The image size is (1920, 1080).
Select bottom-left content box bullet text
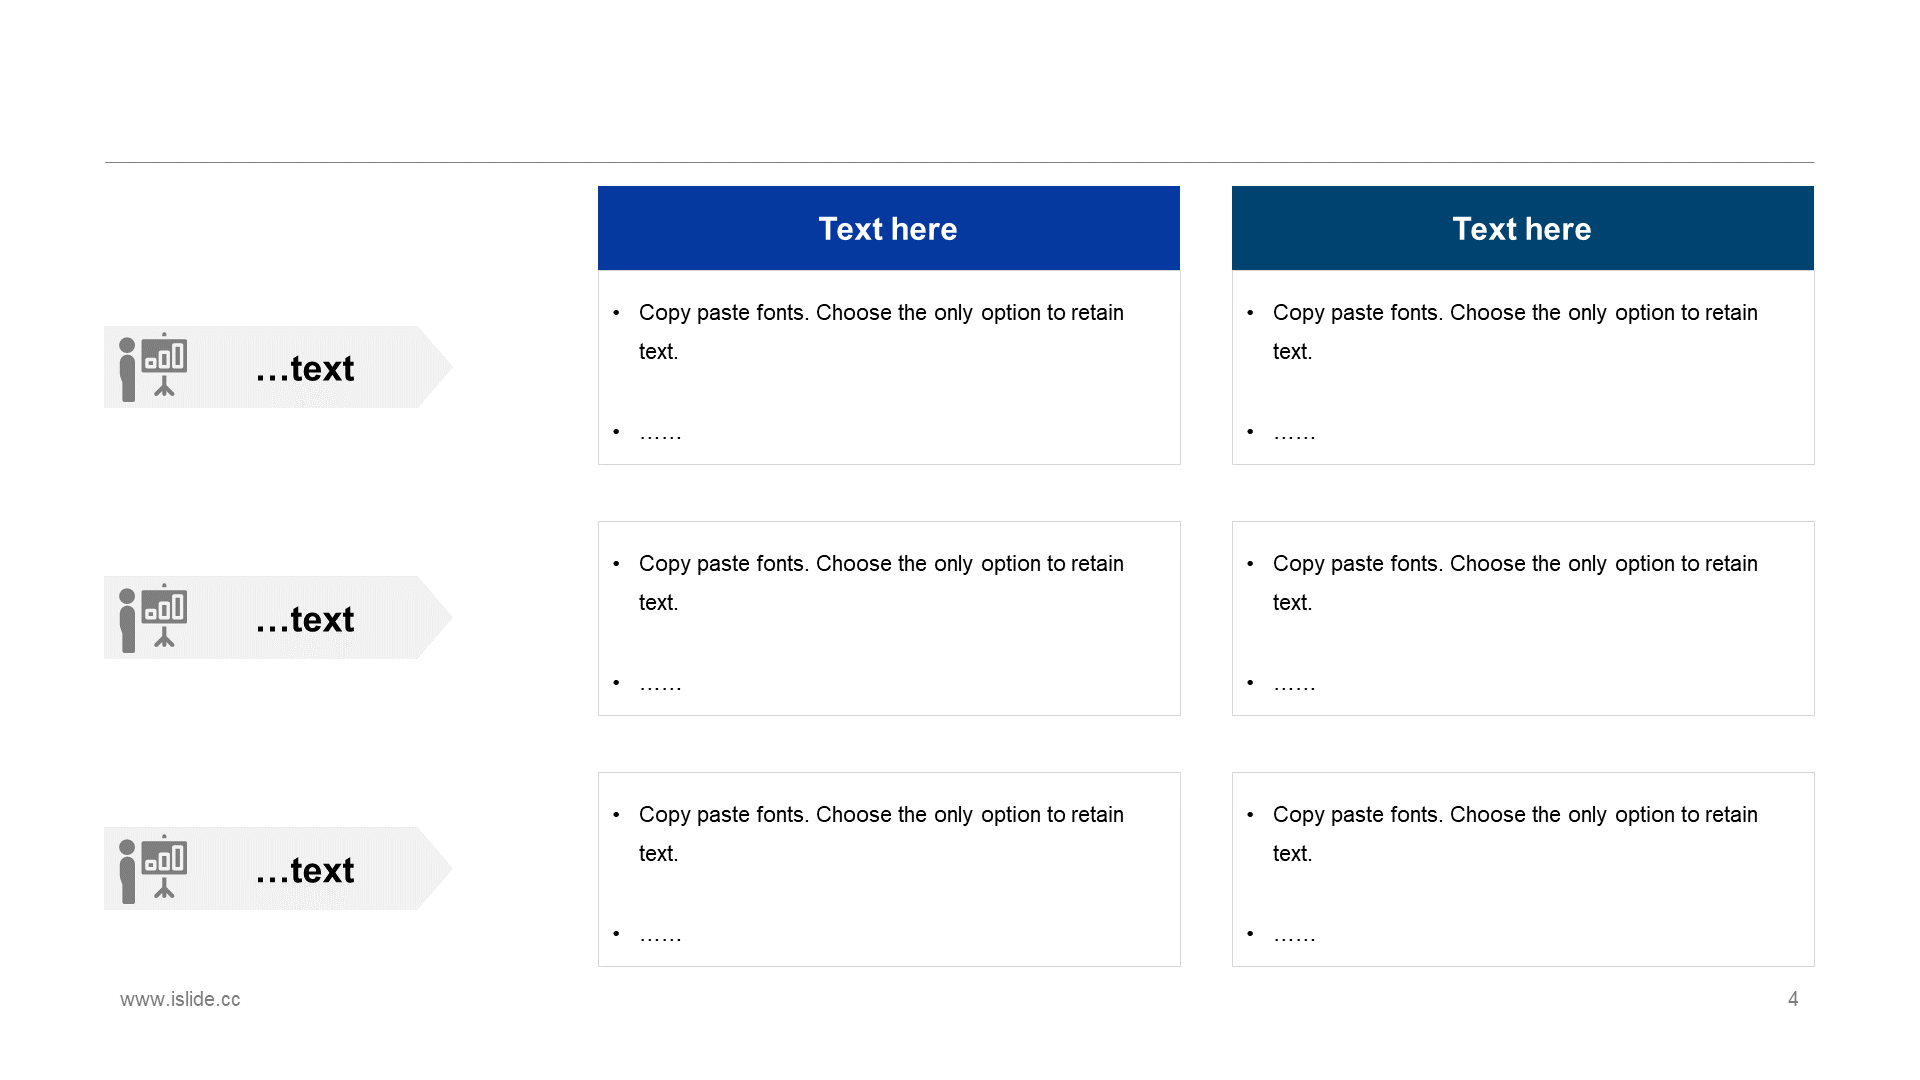[881, 834]
